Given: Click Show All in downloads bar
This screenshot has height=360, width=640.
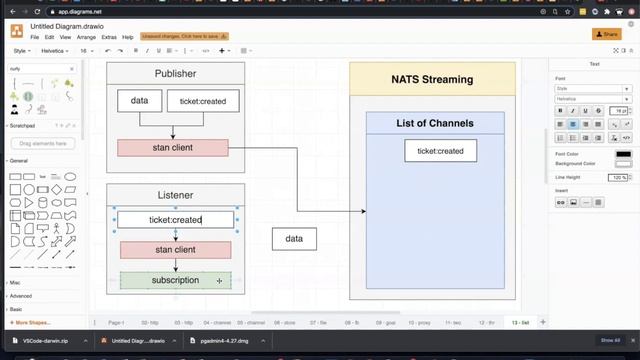Looking at the screenshot, I should (610, 340).
